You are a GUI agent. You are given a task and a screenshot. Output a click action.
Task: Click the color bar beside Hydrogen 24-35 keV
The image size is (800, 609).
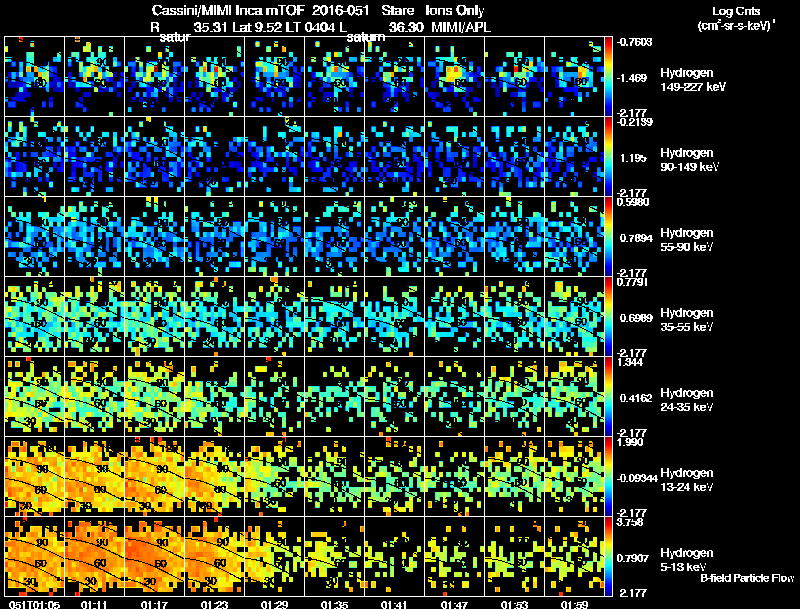(x=608, y=396)
